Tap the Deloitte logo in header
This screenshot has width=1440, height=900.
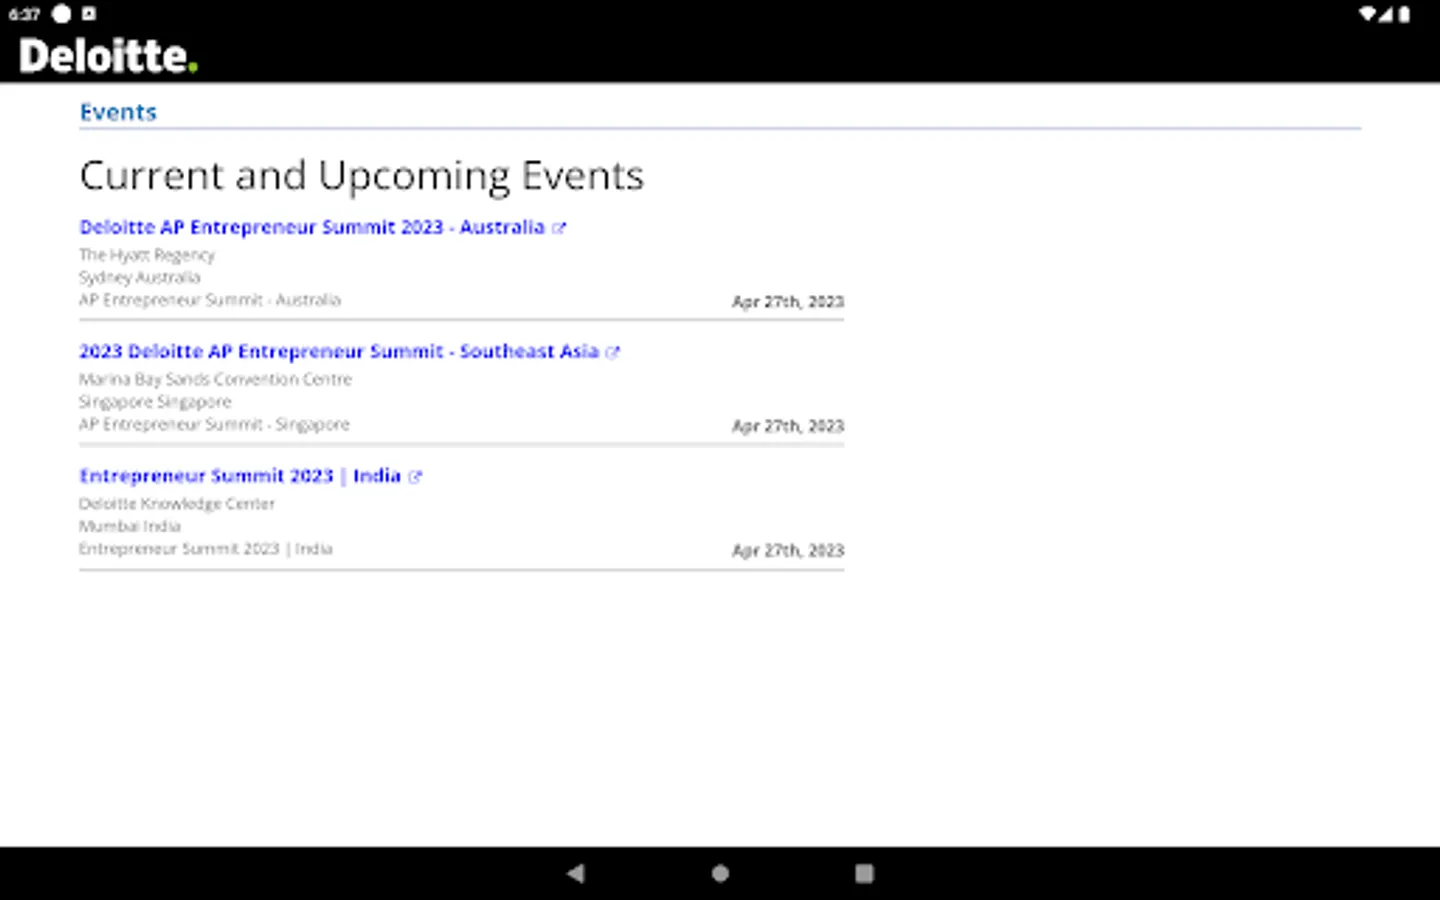[x=108, y=56]
